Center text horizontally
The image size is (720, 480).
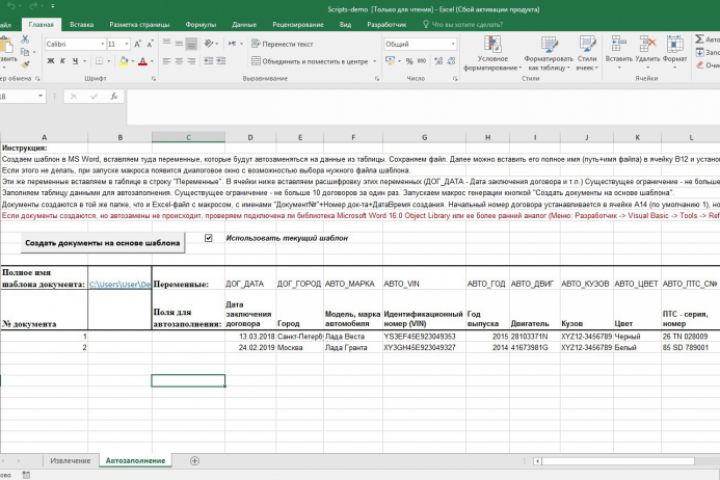tap(179, 61)
